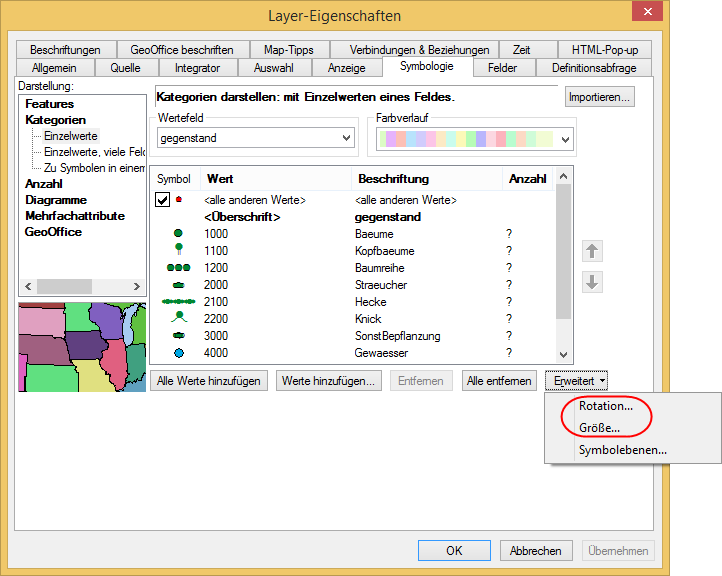722x576 pixels.
Task: Open the Map-Tipps tab
Action: [289, 50]
